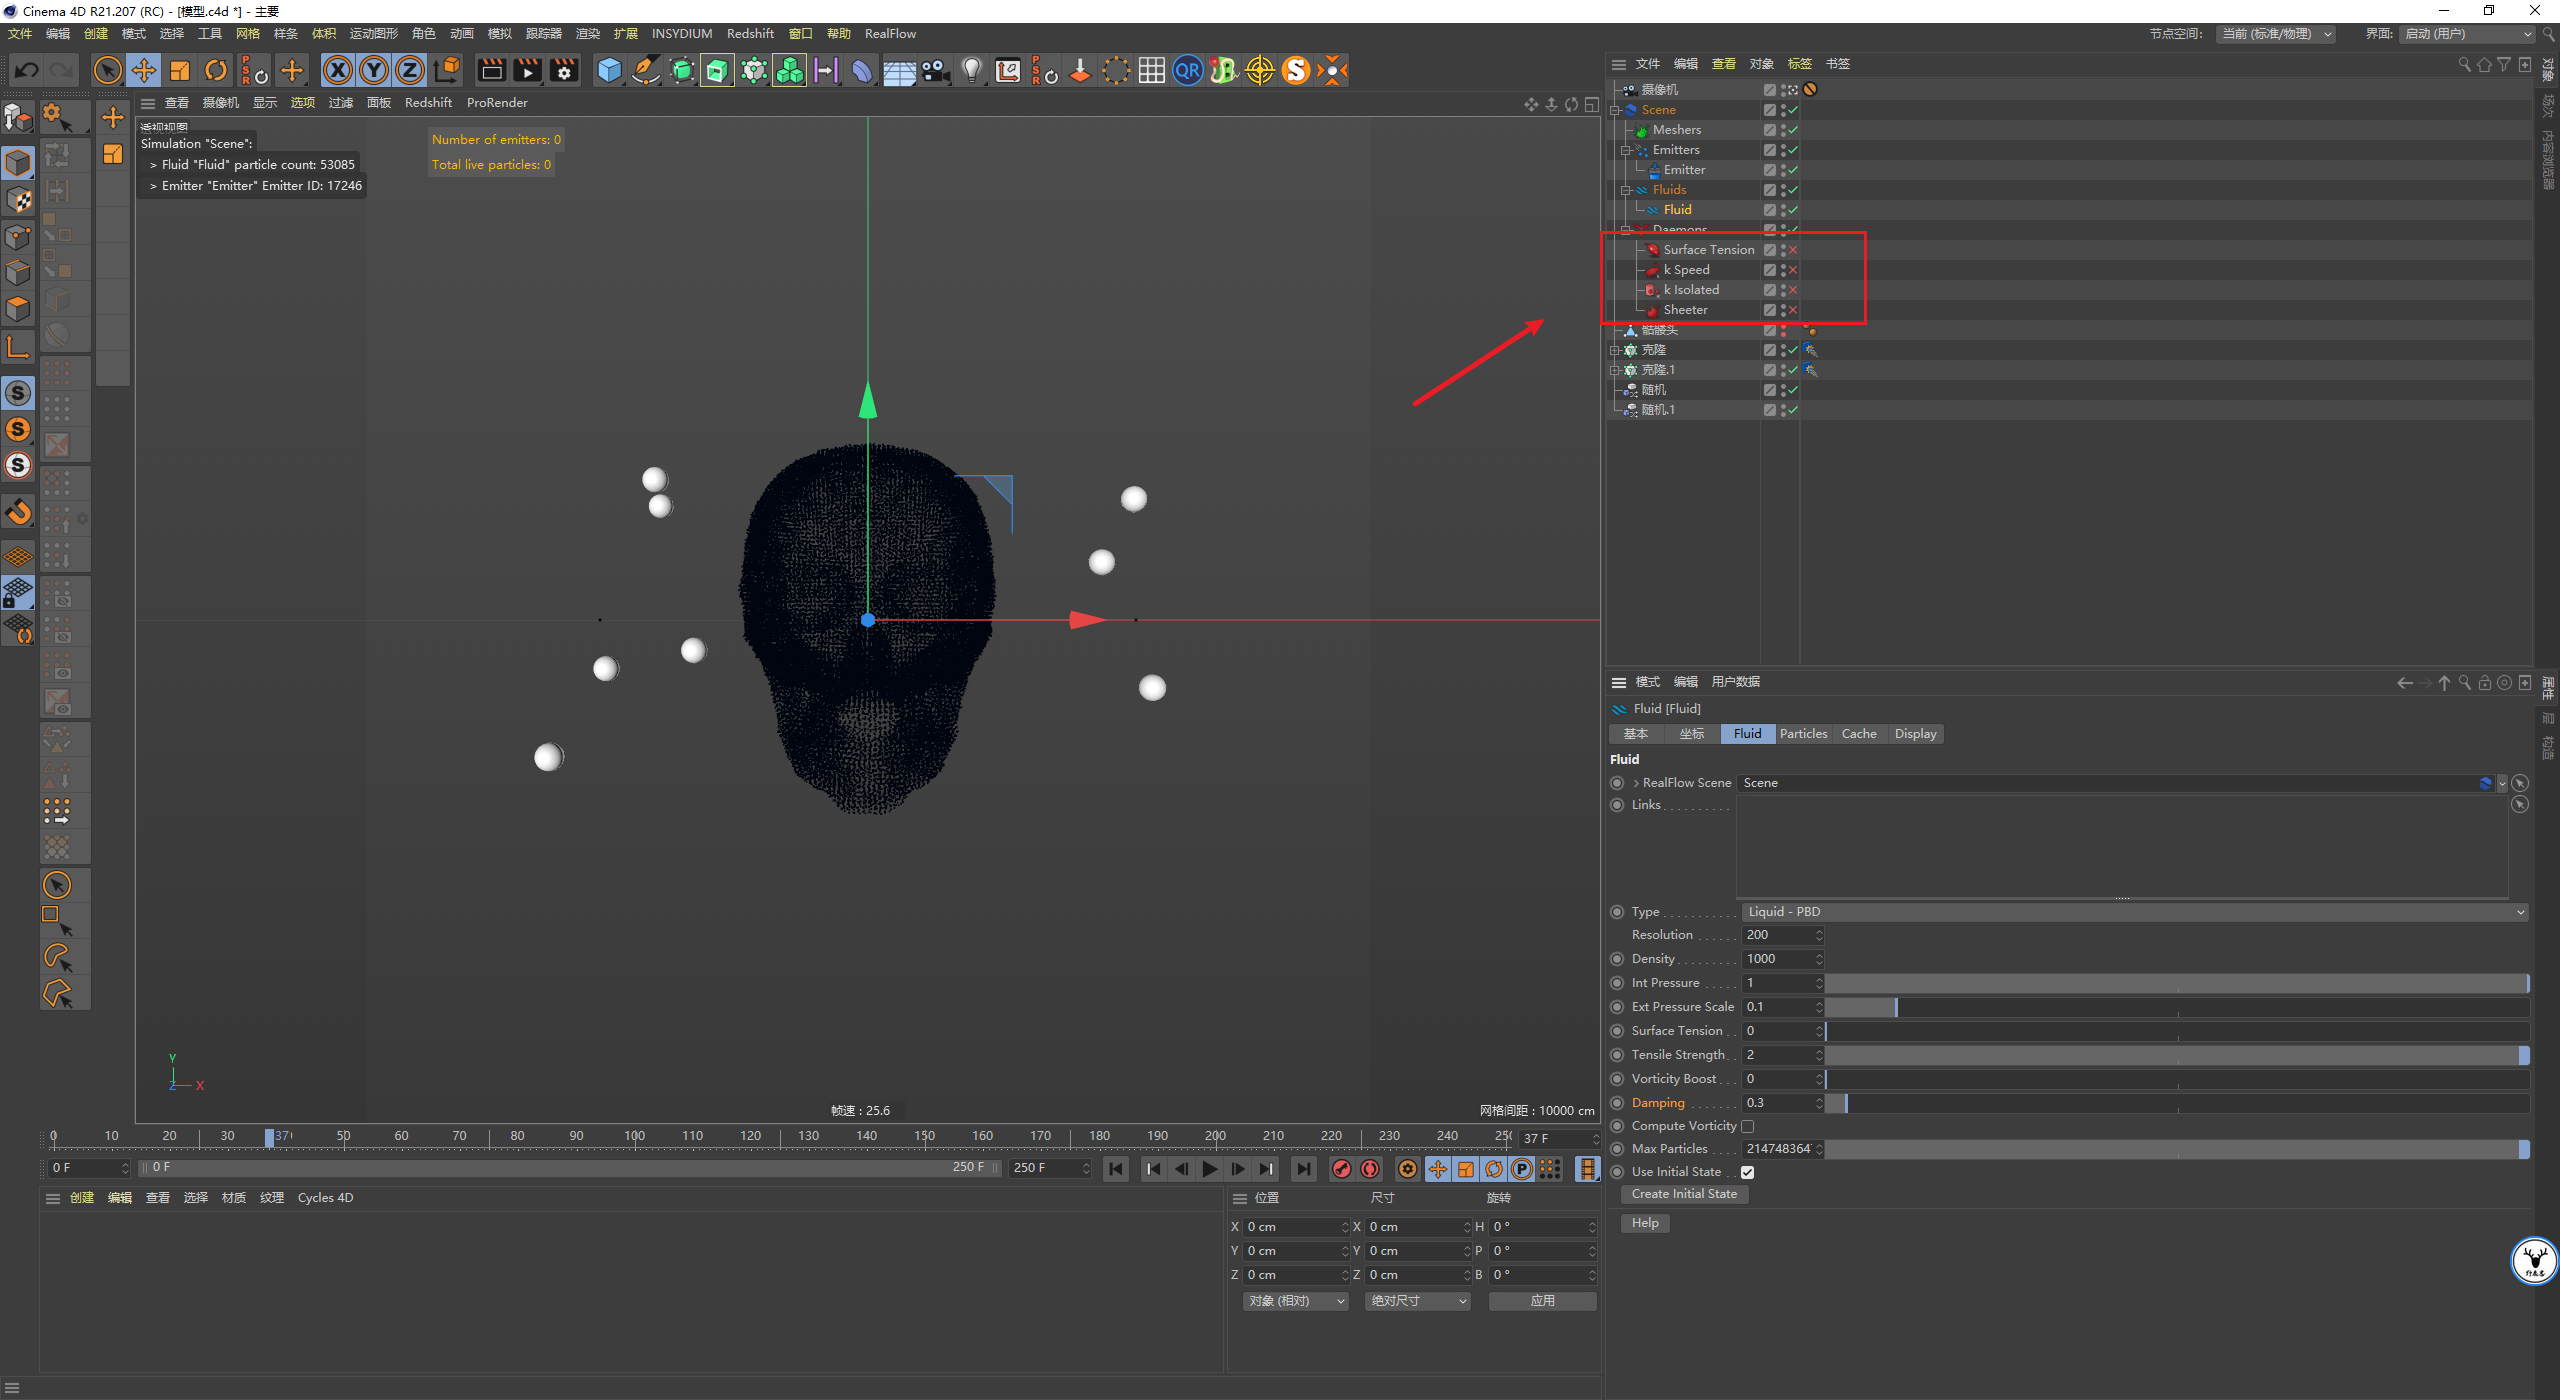Screen dimensions: 2560x1400
Task: Open the 界面 layout dropdown
Action: coord(2467,34)
